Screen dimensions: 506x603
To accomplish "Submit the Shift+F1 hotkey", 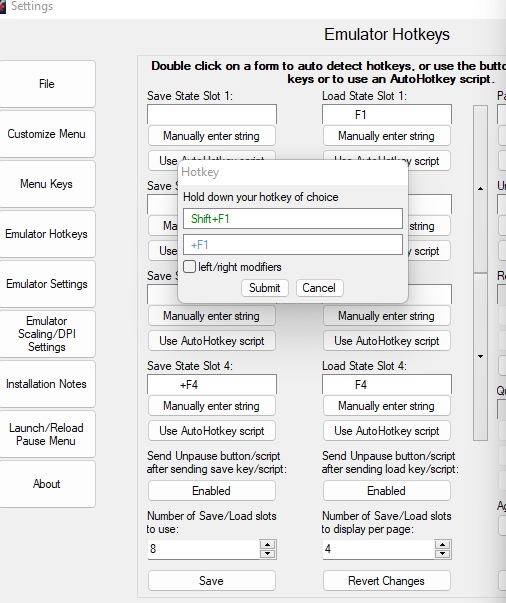I will click(265, 288).
